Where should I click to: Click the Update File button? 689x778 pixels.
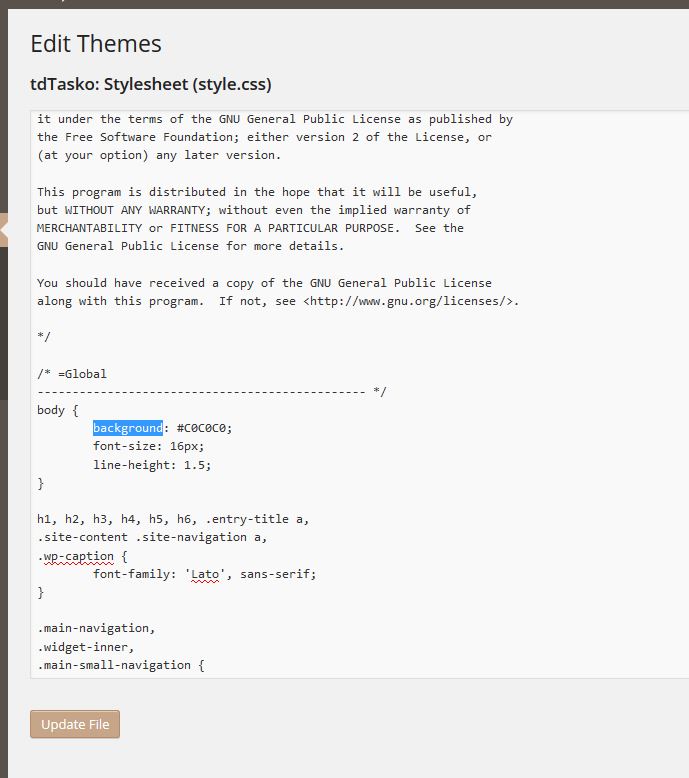click(x=75, y=724)
